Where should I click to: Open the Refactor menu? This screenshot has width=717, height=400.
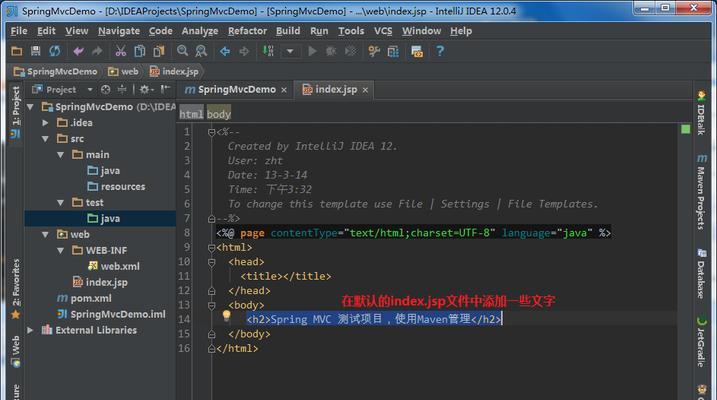(x=247, y=31)
